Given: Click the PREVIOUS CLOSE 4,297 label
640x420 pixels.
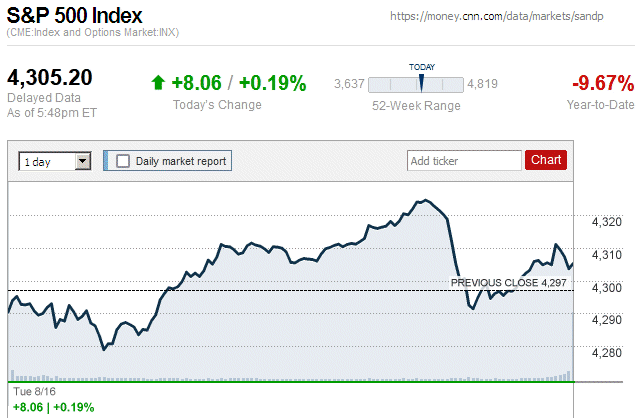Looking at the screenshot, I should 509,283.
